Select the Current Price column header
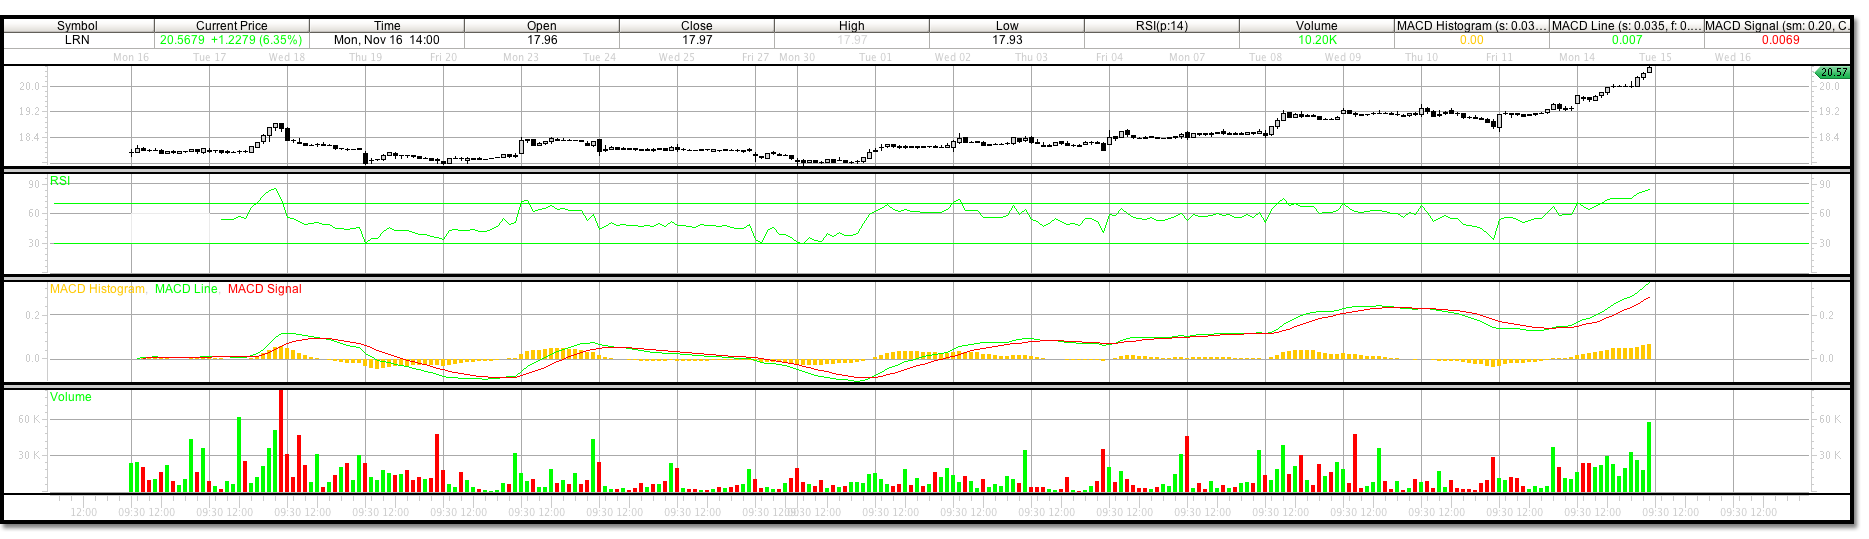The image size is (1869, 539). pyautogui.click(x=231, y=26)
